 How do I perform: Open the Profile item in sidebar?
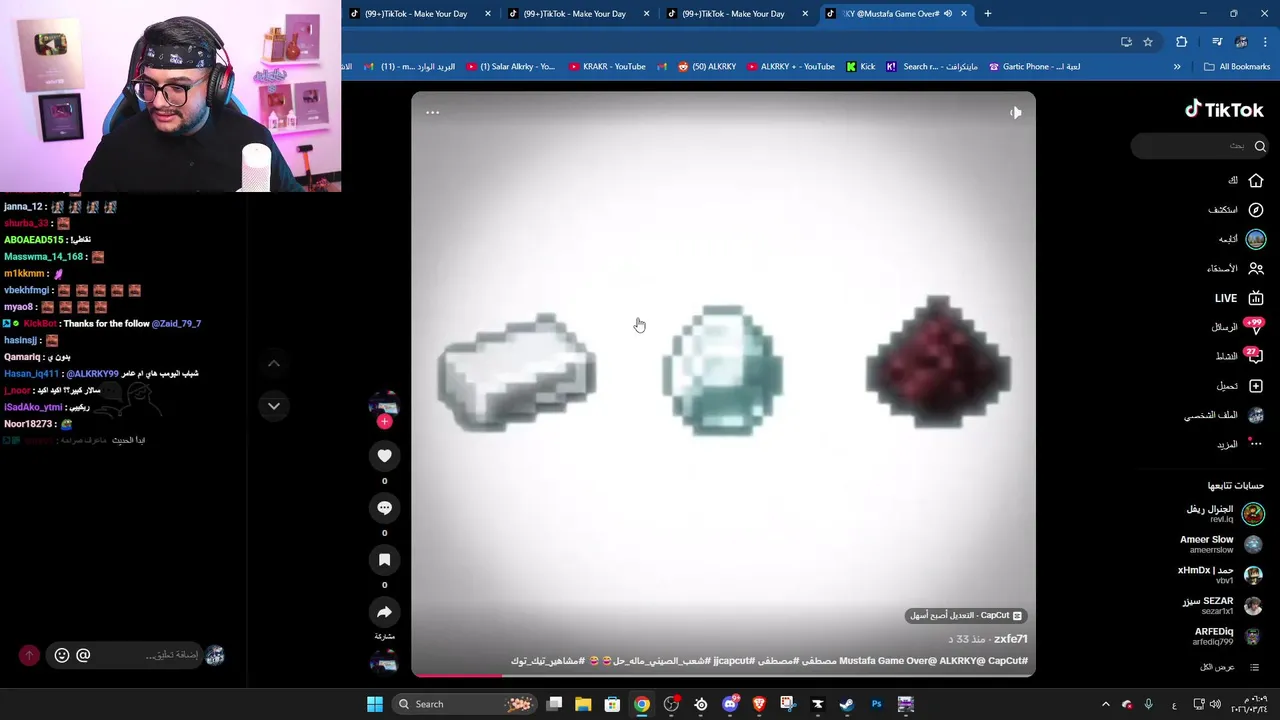click(1225, 415)
